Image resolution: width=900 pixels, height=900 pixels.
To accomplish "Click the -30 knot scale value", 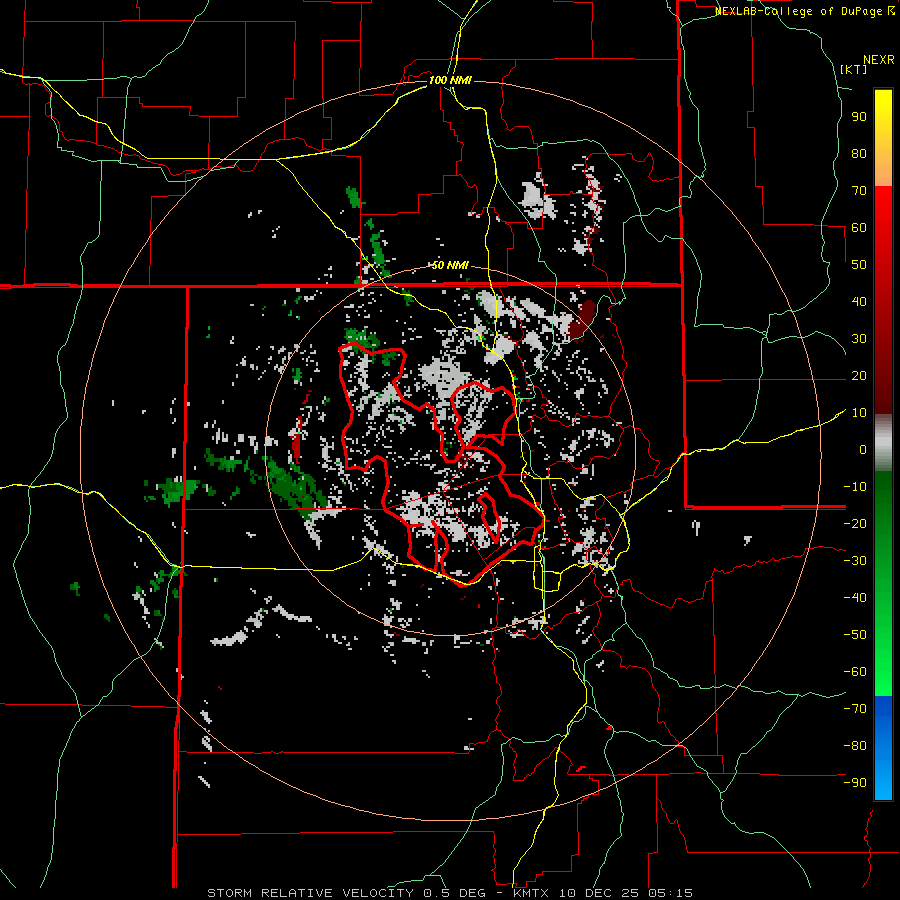I will click(x=855, y=561).
